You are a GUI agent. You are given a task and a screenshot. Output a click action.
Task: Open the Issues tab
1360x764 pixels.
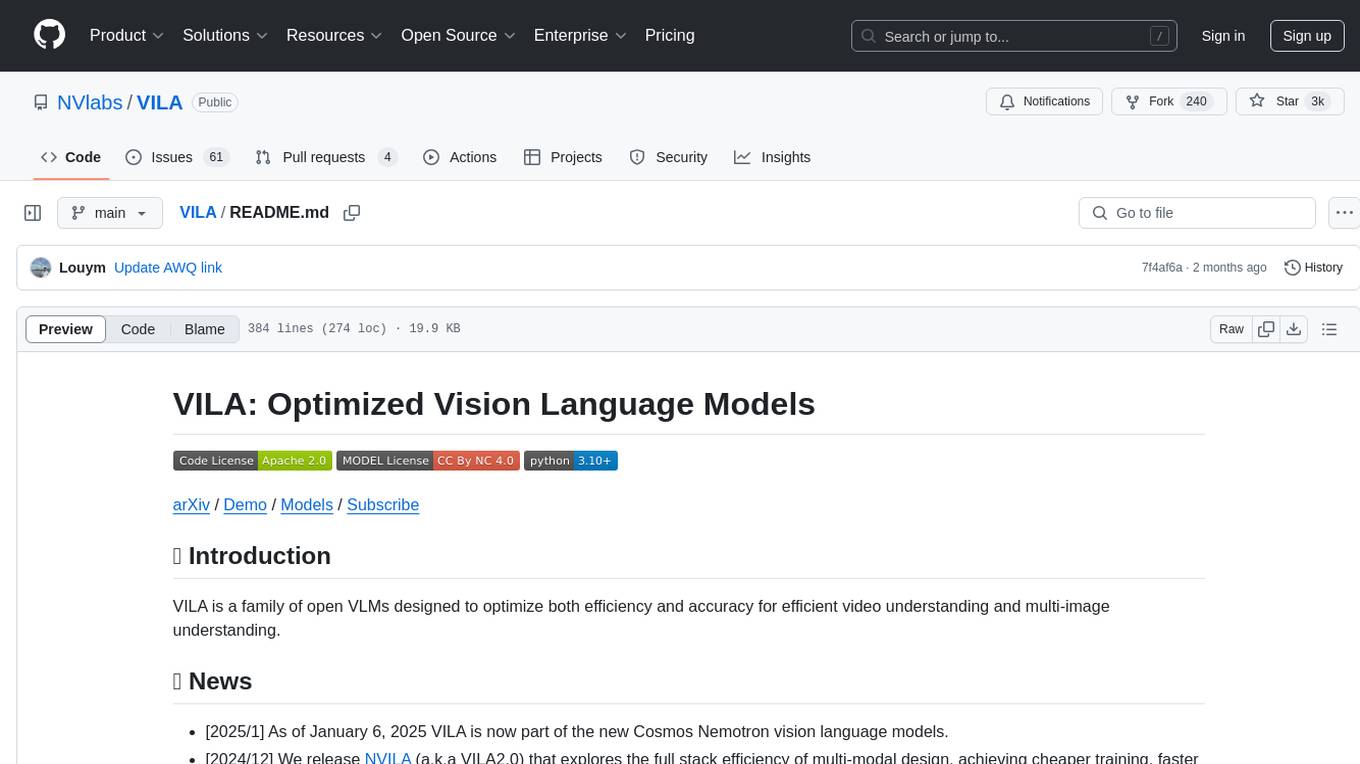(x=177, y=157)
